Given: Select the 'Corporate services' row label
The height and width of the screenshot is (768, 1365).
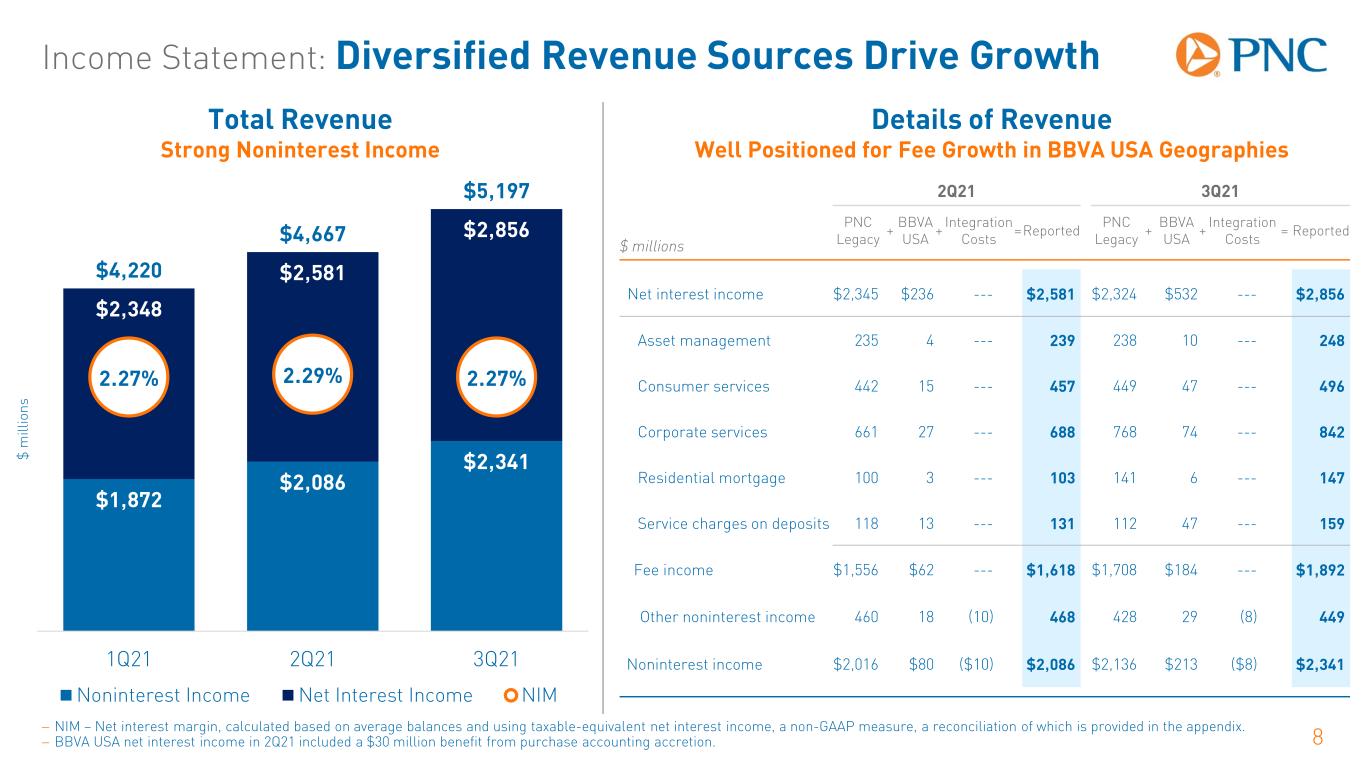Looking at the screenshot, I should tap(702, 432).
